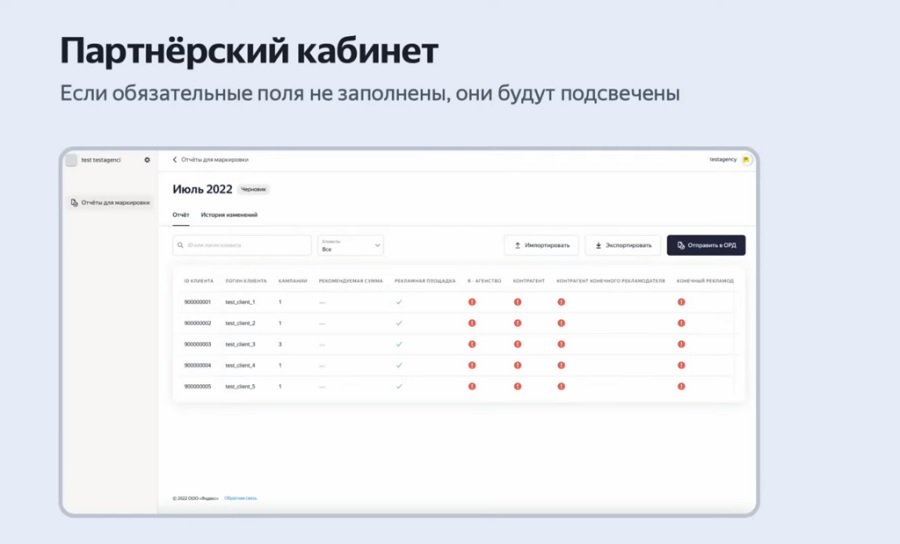Click the Логин клиента column header
Screen dimensions: 900x544
point(246,281)
